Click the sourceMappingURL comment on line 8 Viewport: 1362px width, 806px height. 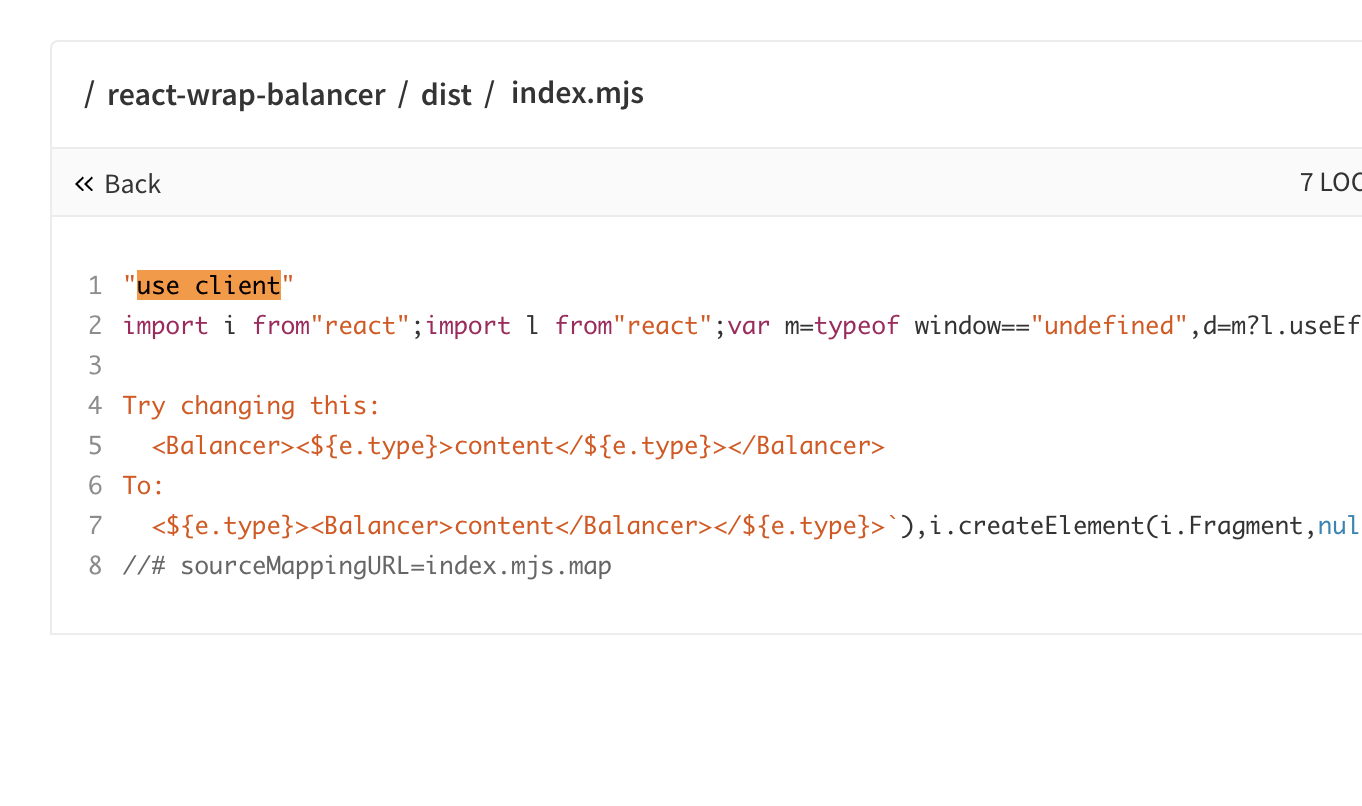coord(366,565)
